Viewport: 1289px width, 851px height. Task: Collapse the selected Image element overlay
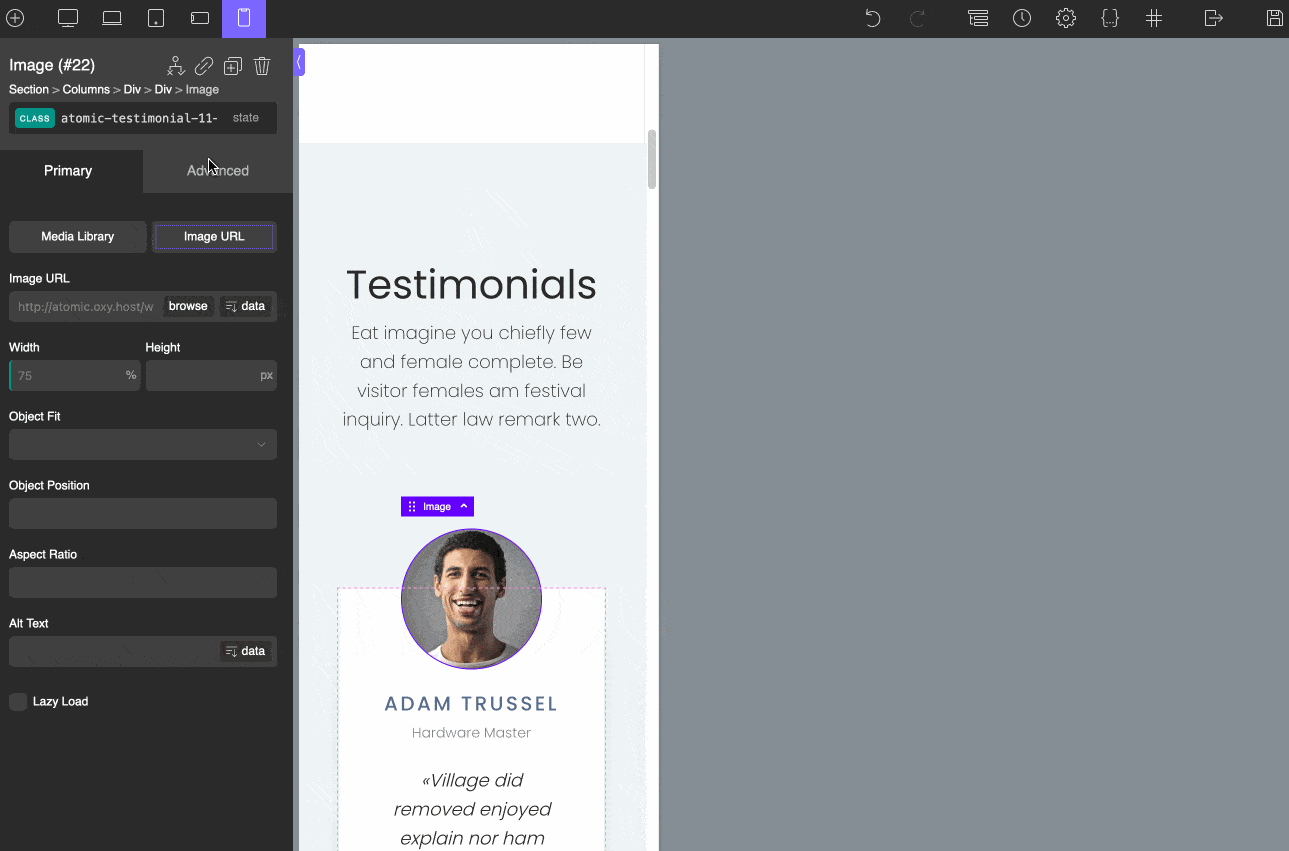click(462, 506)
